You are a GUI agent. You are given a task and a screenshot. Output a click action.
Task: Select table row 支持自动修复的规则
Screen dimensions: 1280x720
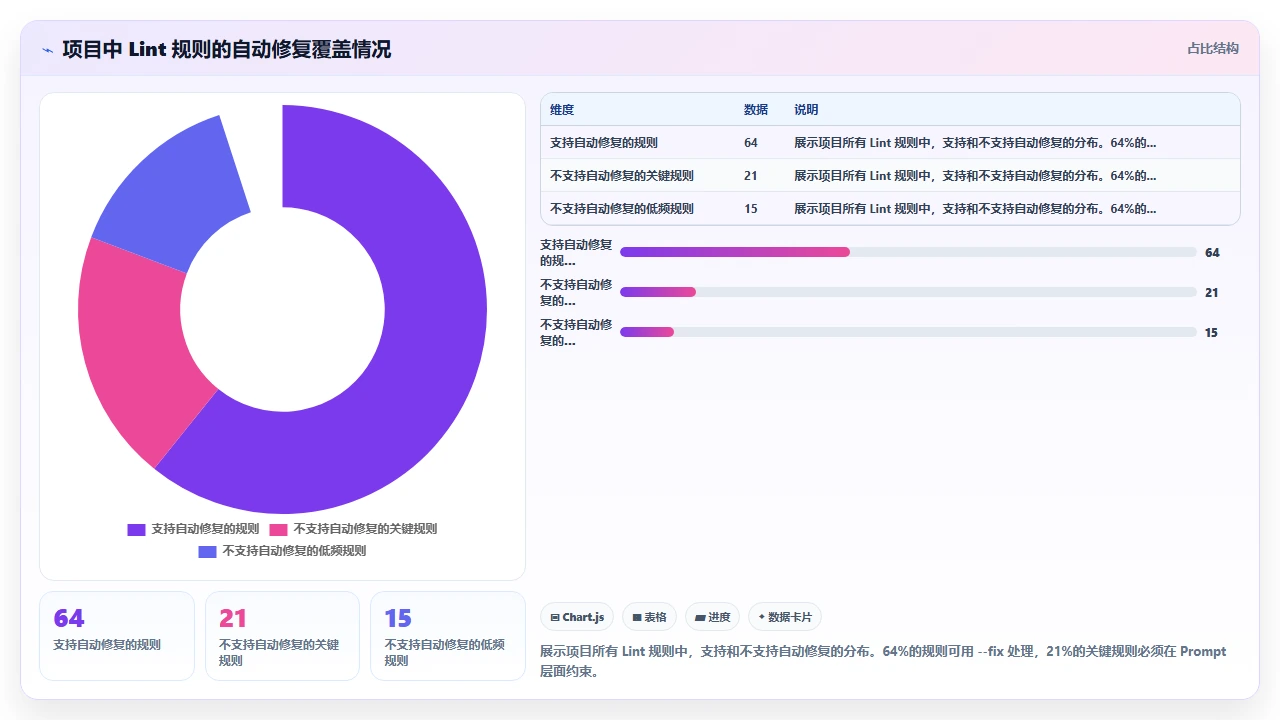(x=890, y=143)
